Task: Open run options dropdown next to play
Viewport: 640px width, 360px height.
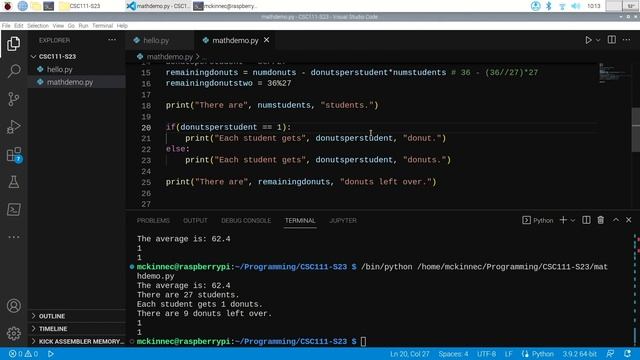Action: 598,40
